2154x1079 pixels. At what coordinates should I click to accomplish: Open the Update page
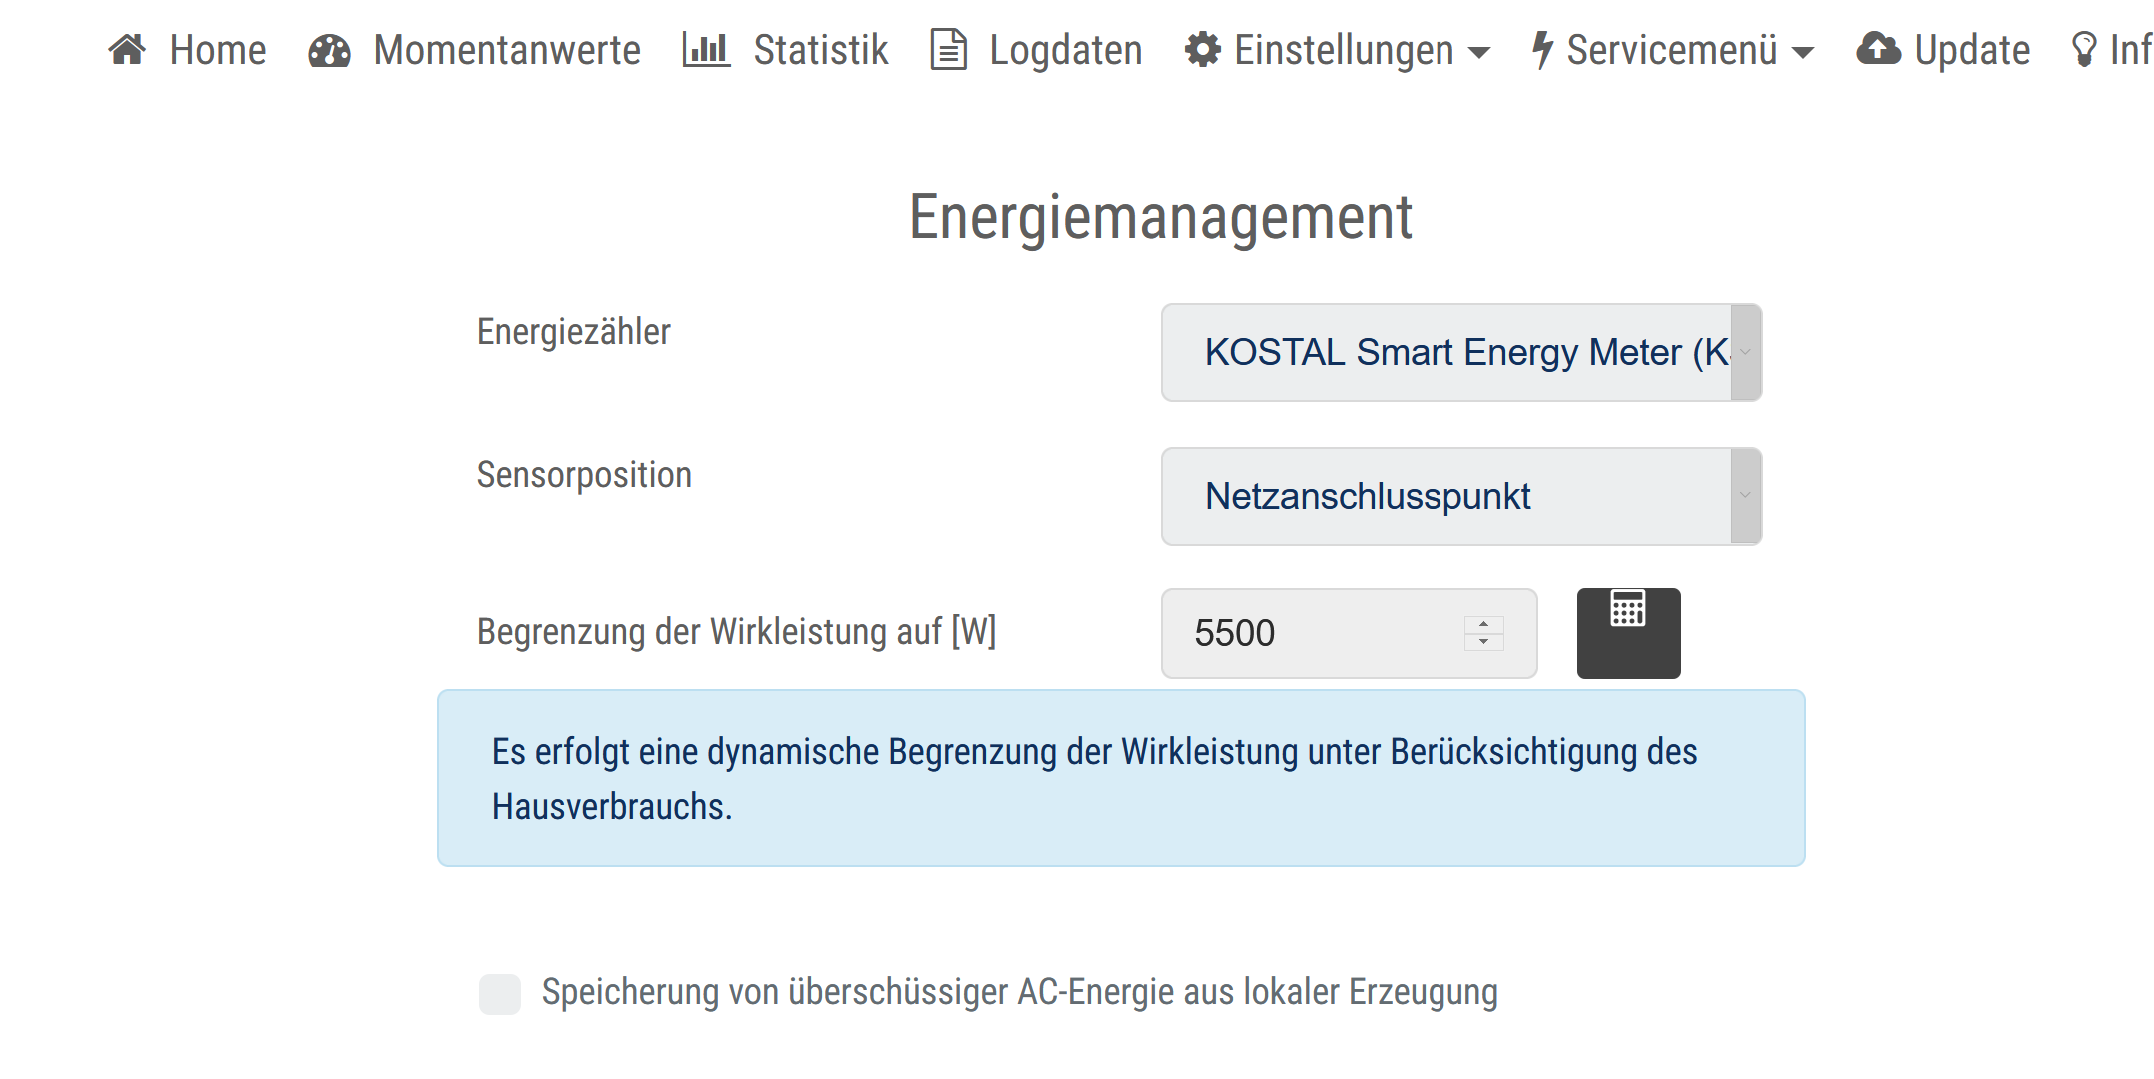click(1943, 50)
